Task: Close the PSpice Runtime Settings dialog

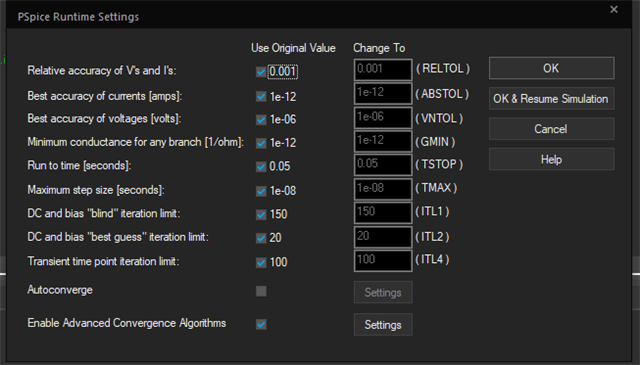Action: click(x=613, y=9)
